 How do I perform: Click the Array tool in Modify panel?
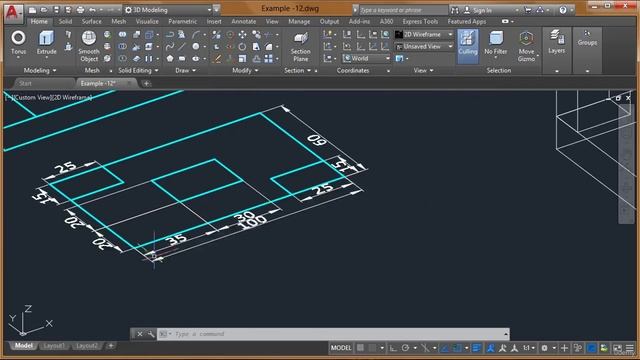269,58
